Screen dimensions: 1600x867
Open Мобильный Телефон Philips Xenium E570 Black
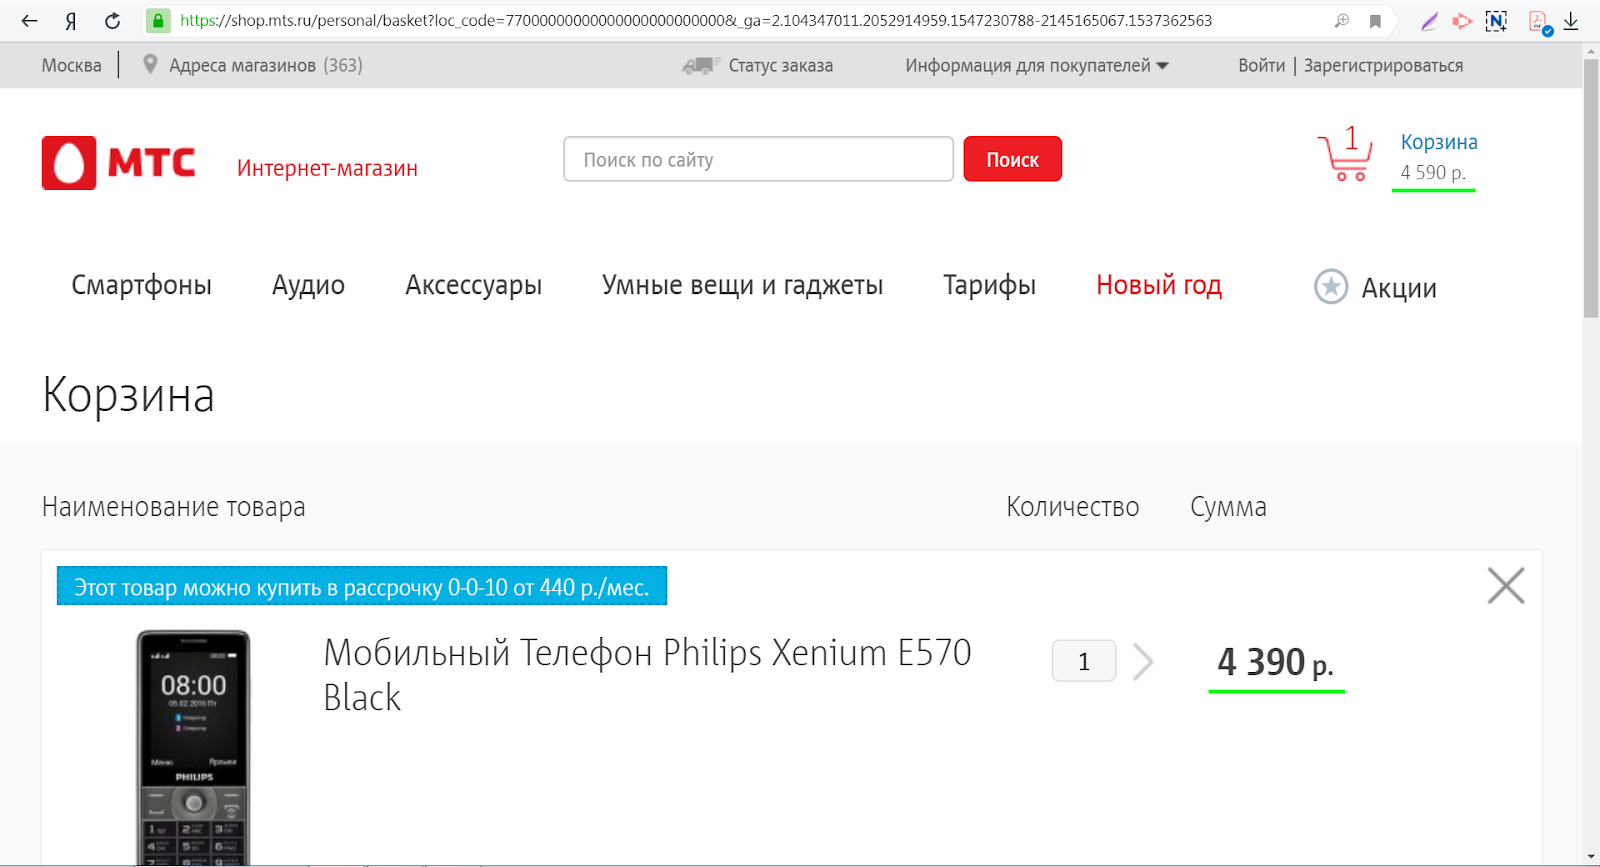click(x=647, y=675)
